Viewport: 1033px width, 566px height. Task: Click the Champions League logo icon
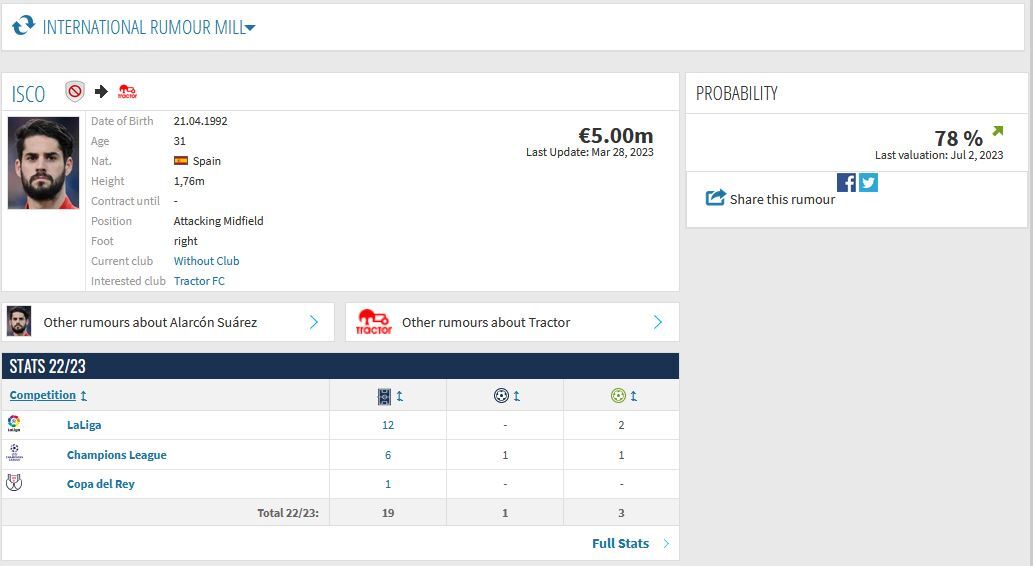click(14, 453)
